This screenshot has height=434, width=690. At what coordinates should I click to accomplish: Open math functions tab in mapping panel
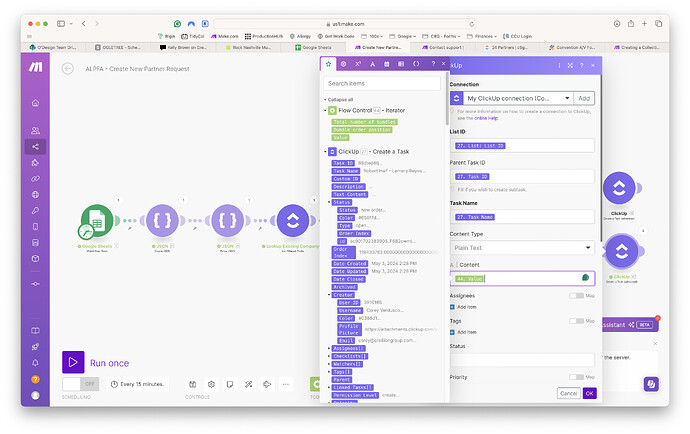[358, 64]
